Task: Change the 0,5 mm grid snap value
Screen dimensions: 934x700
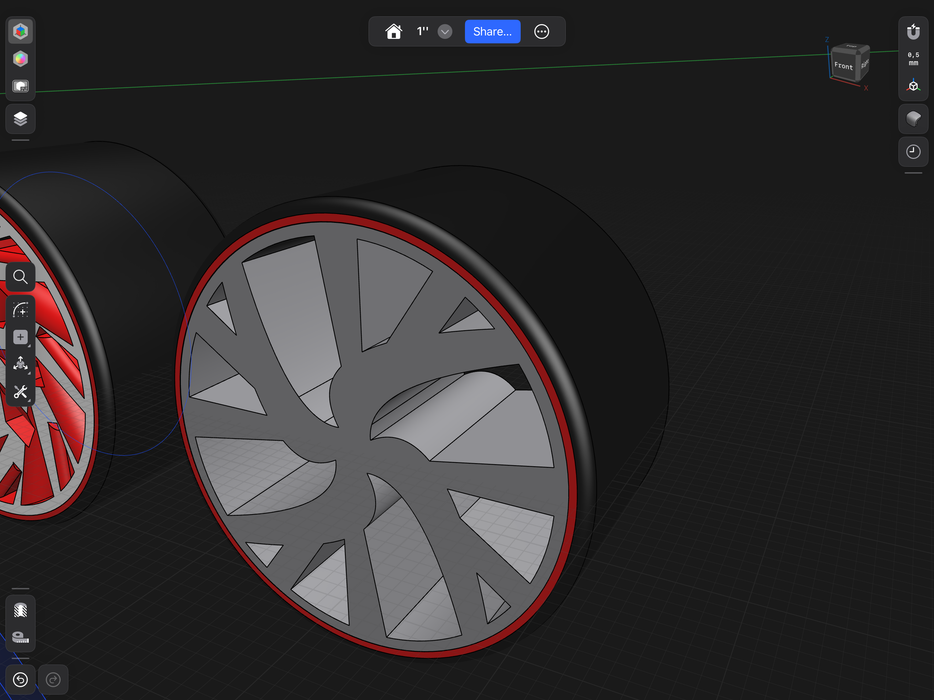Action: point(913,58)
